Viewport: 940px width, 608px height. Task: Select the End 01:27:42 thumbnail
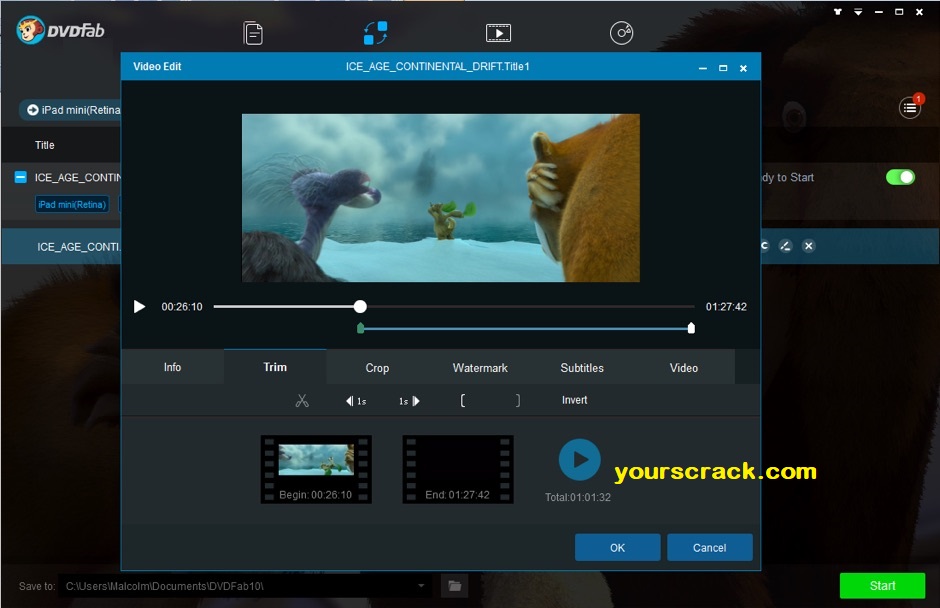(x=457, y=469)
